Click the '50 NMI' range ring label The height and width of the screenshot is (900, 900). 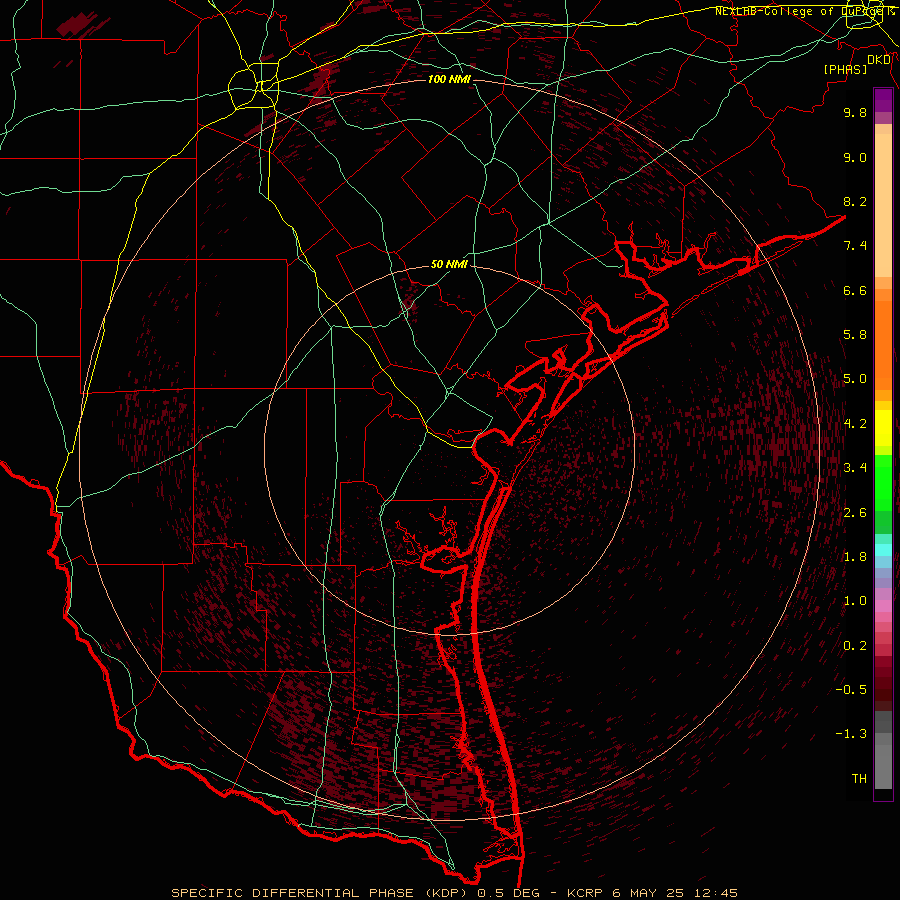[449, 265]
